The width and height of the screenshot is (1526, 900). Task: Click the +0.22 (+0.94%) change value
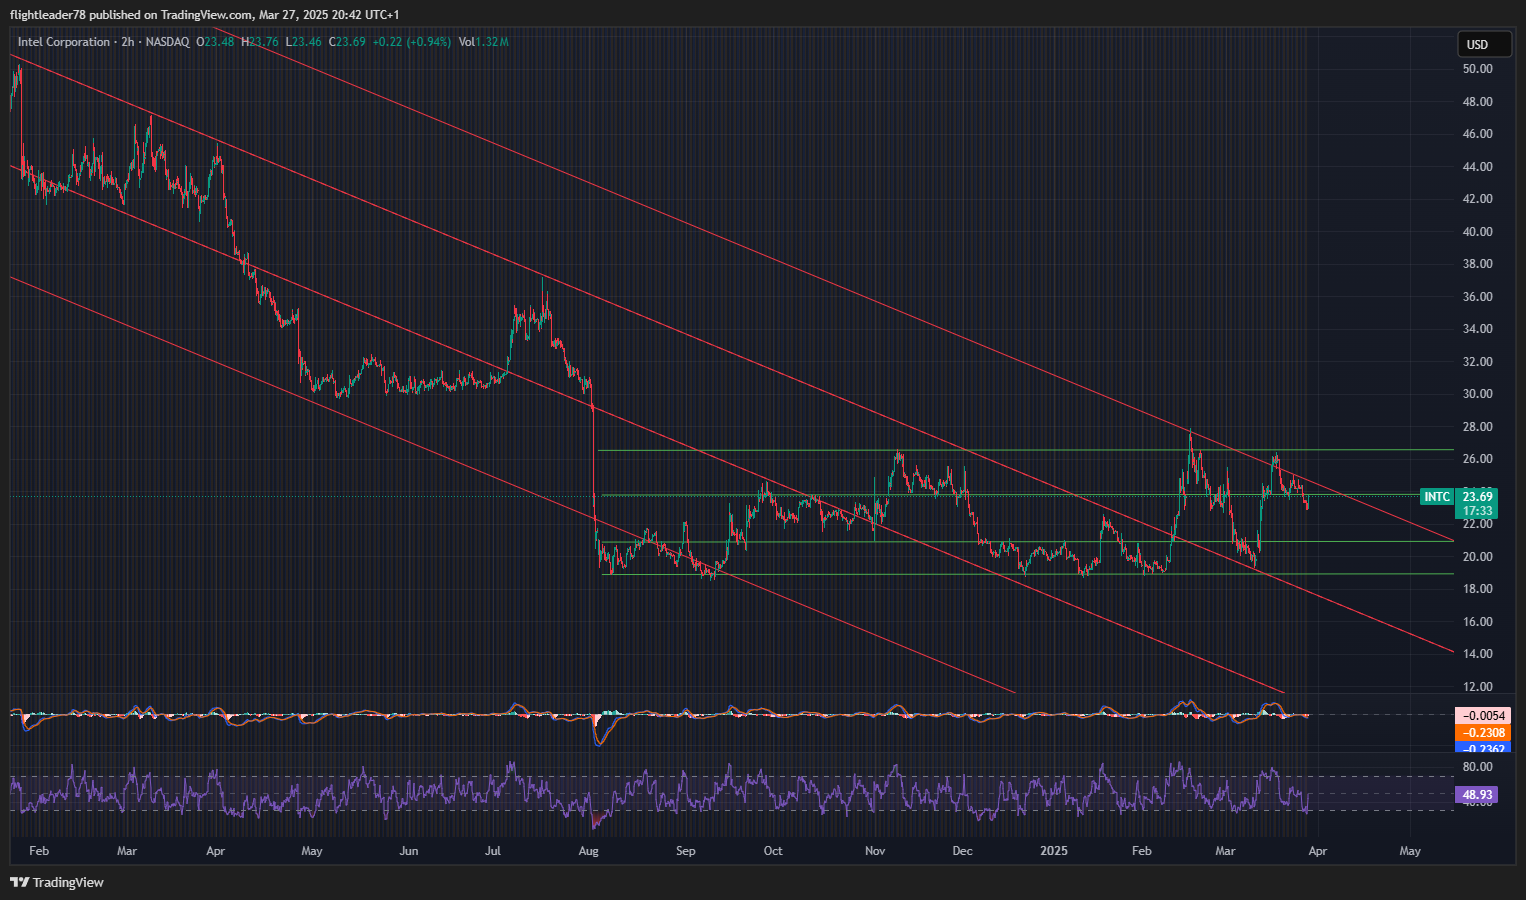tap(412, 42)
